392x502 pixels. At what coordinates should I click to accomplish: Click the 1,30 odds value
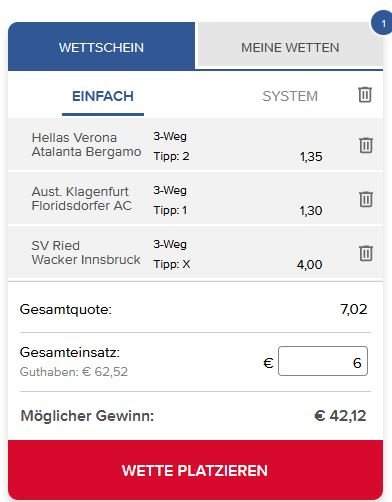click(x=311, y=211)
